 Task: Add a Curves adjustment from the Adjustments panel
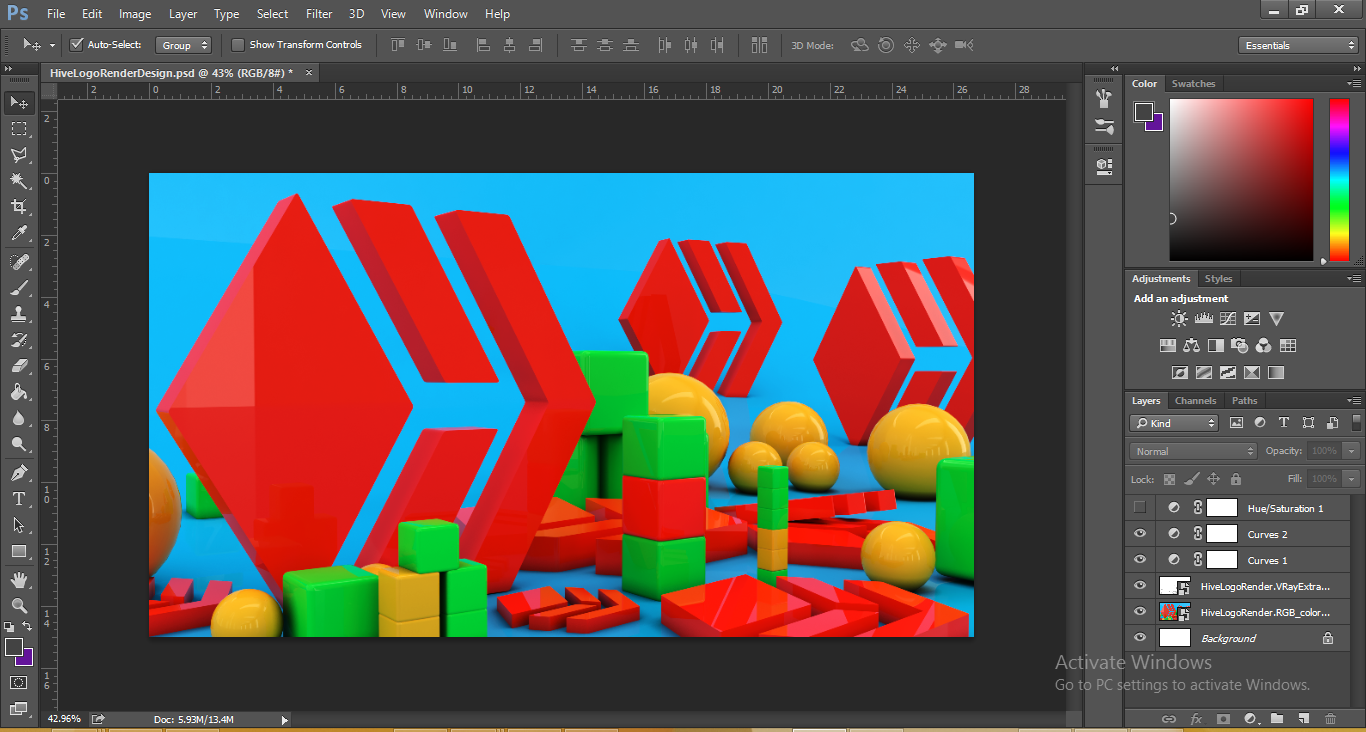pyautogui.click(x=1228, y=319)
